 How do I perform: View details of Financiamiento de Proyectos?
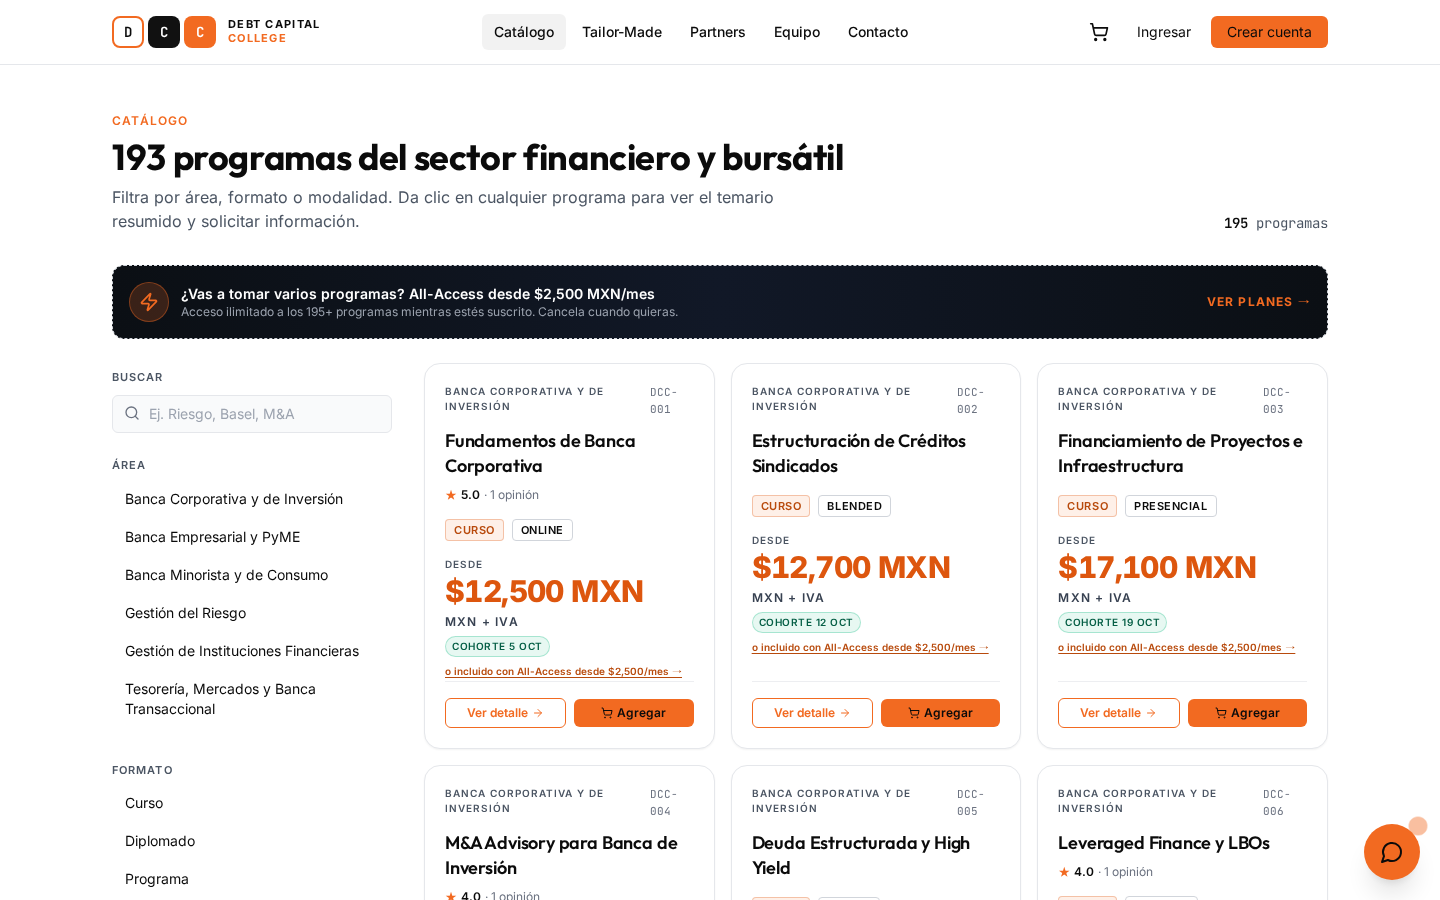pos(1119,713)
